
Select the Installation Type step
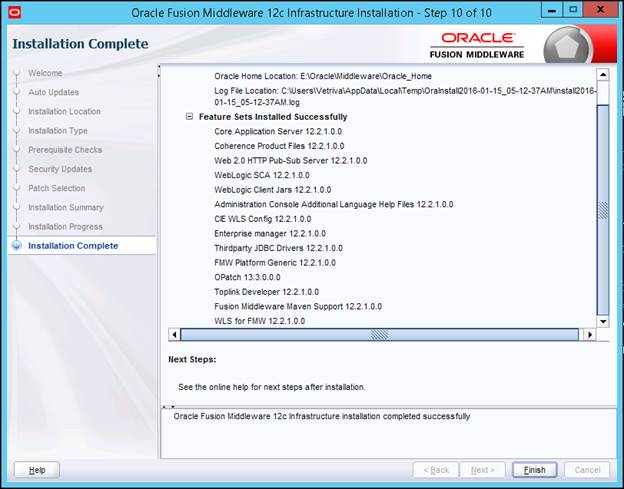coord(58,131)
